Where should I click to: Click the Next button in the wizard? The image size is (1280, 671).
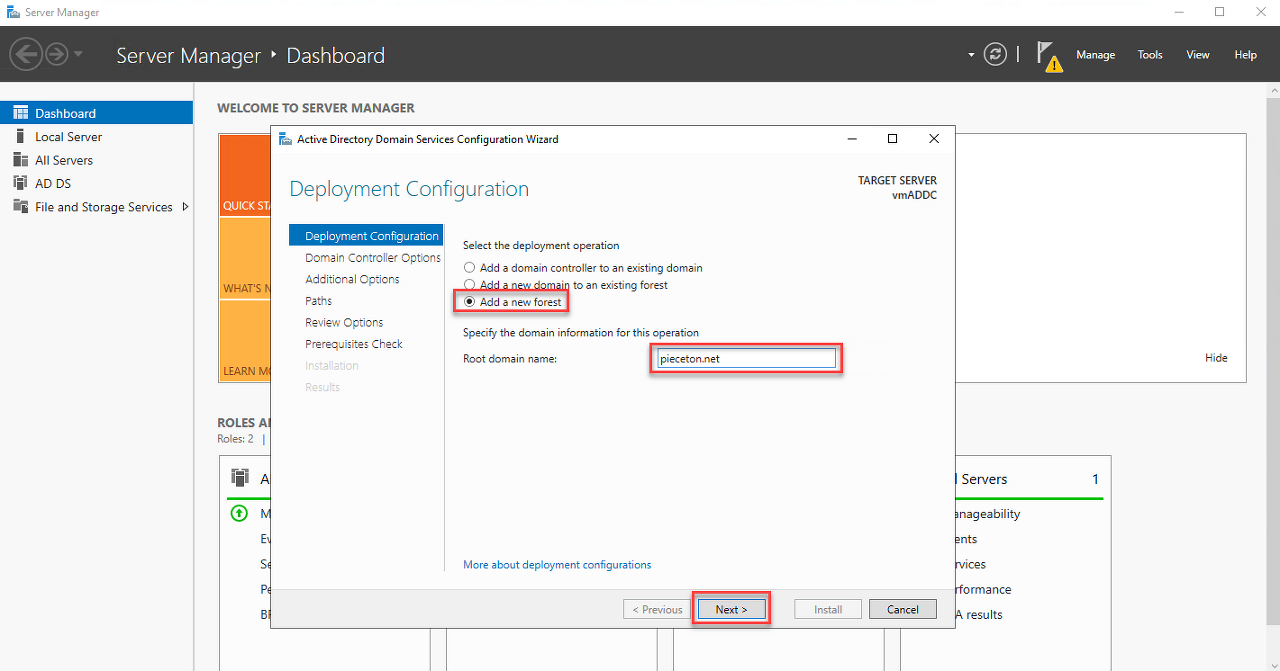[731, 609]
